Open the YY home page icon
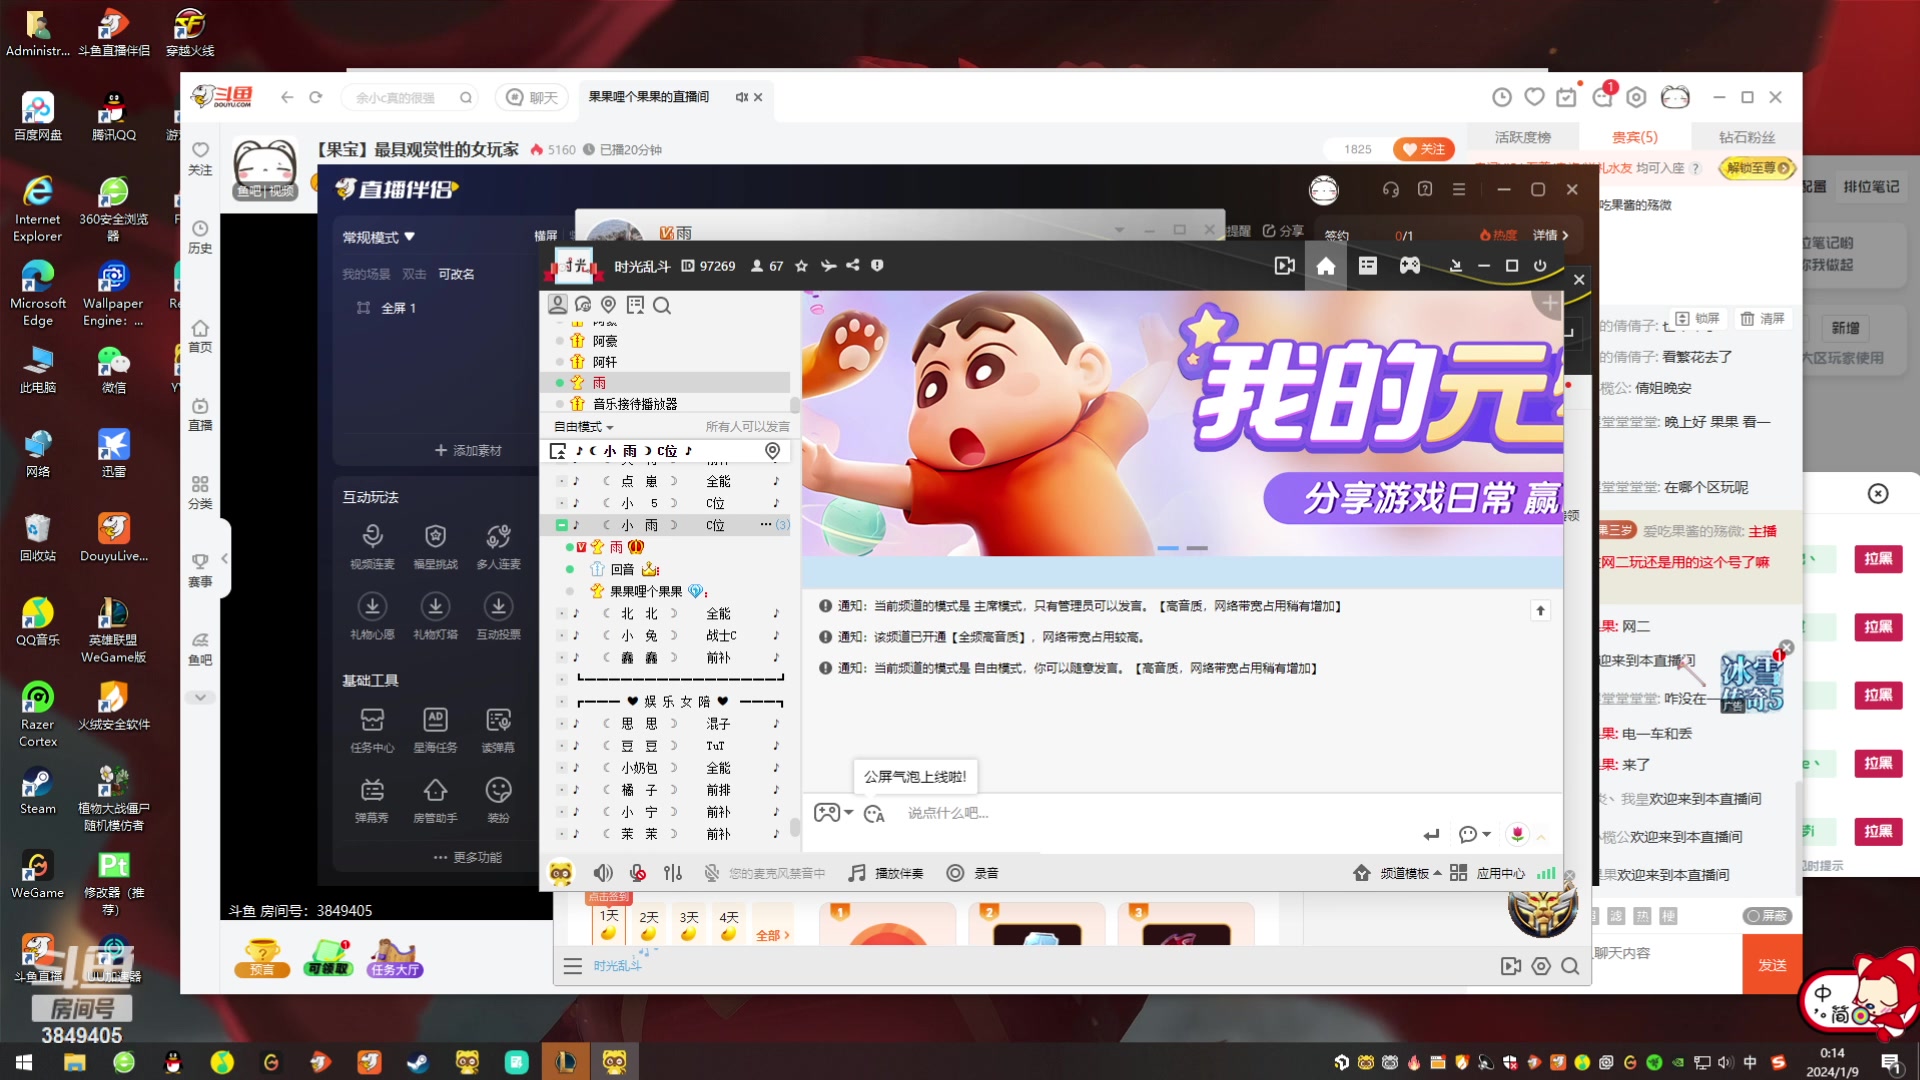 point(1325,266)
